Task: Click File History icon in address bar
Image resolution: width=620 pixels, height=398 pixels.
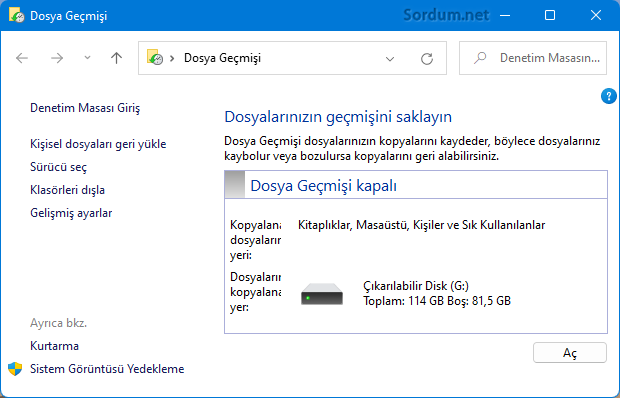Action: [155, 57]
